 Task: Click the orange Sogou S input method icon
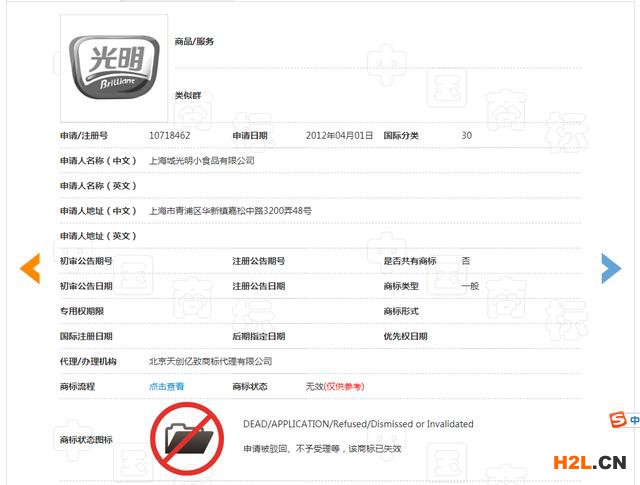(x=617, y=420)
